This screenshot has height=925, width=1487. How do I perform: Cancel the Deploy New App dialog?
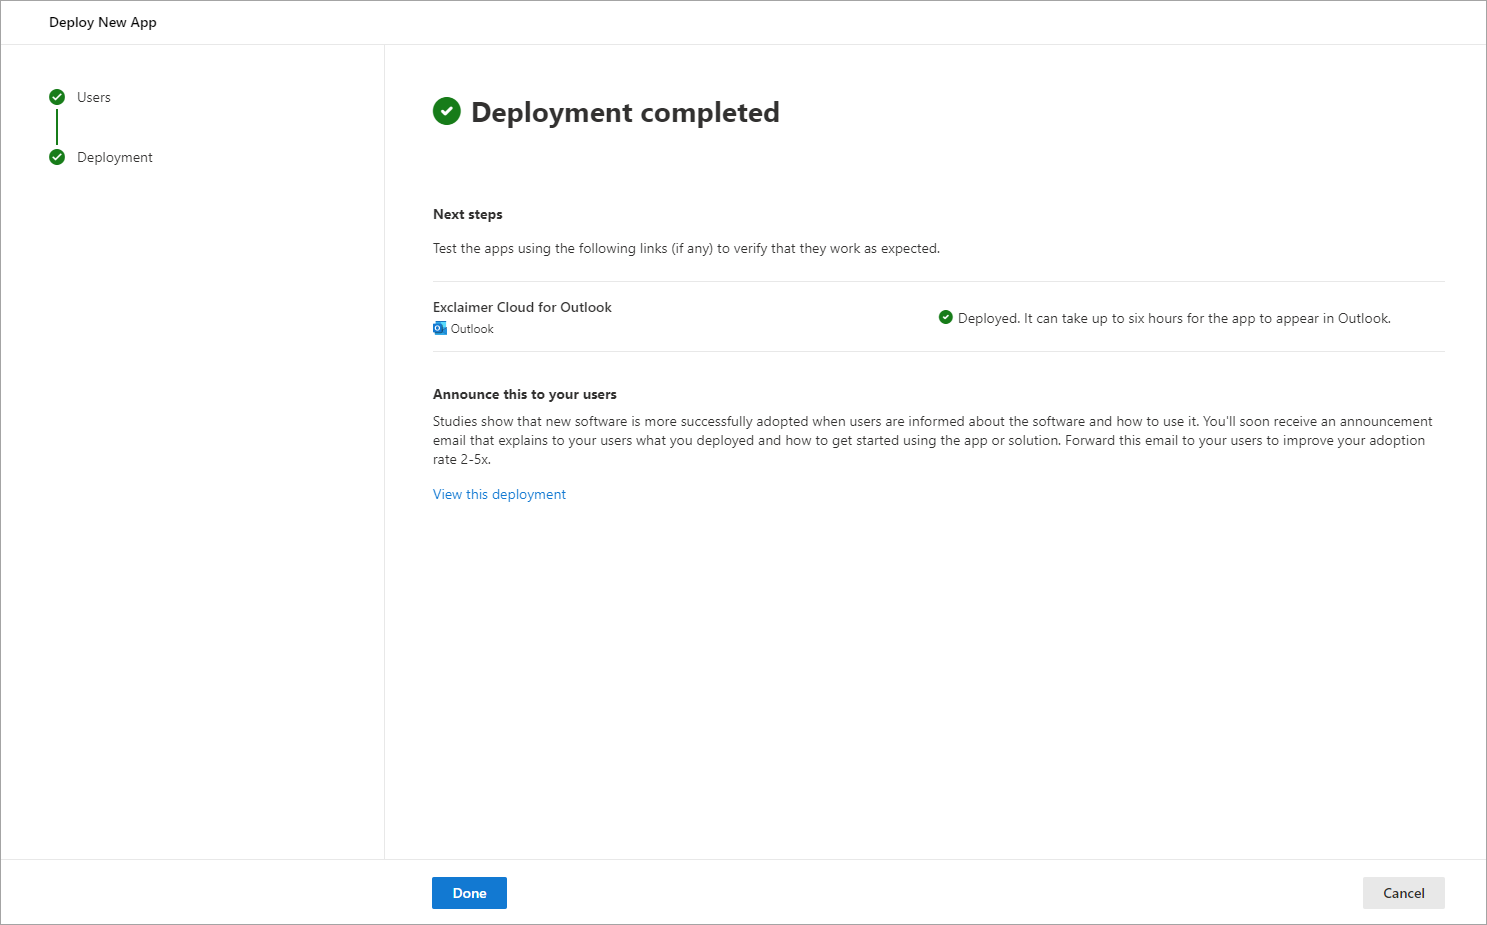(x=1403, y=893)
